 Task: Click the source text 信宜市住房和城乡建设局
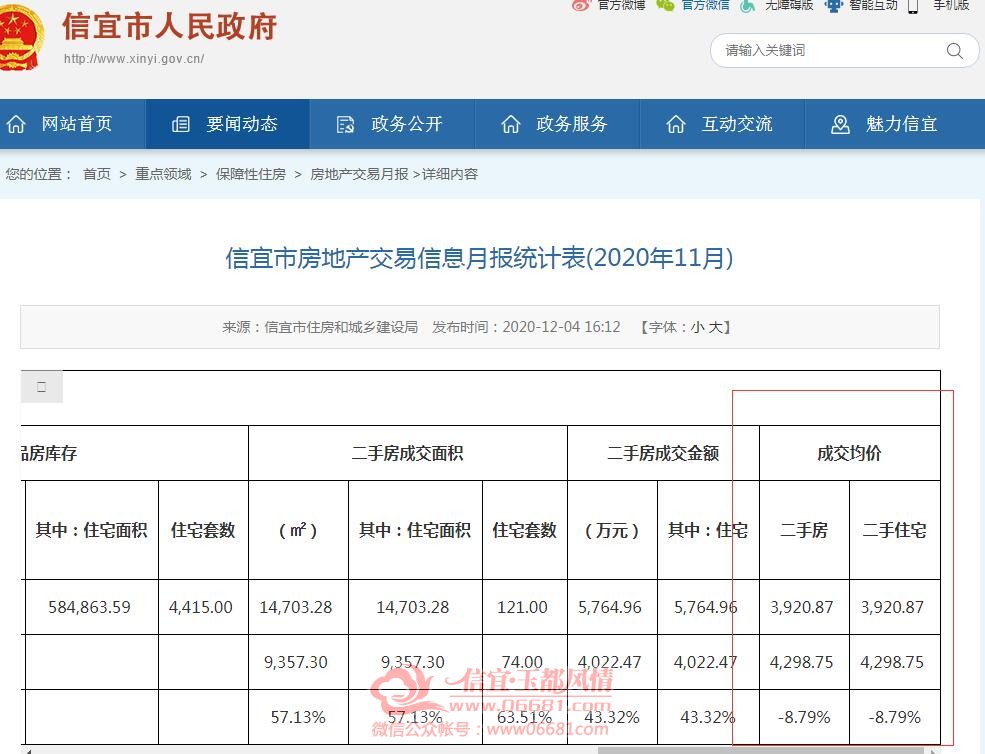click(x=341, y=327)
